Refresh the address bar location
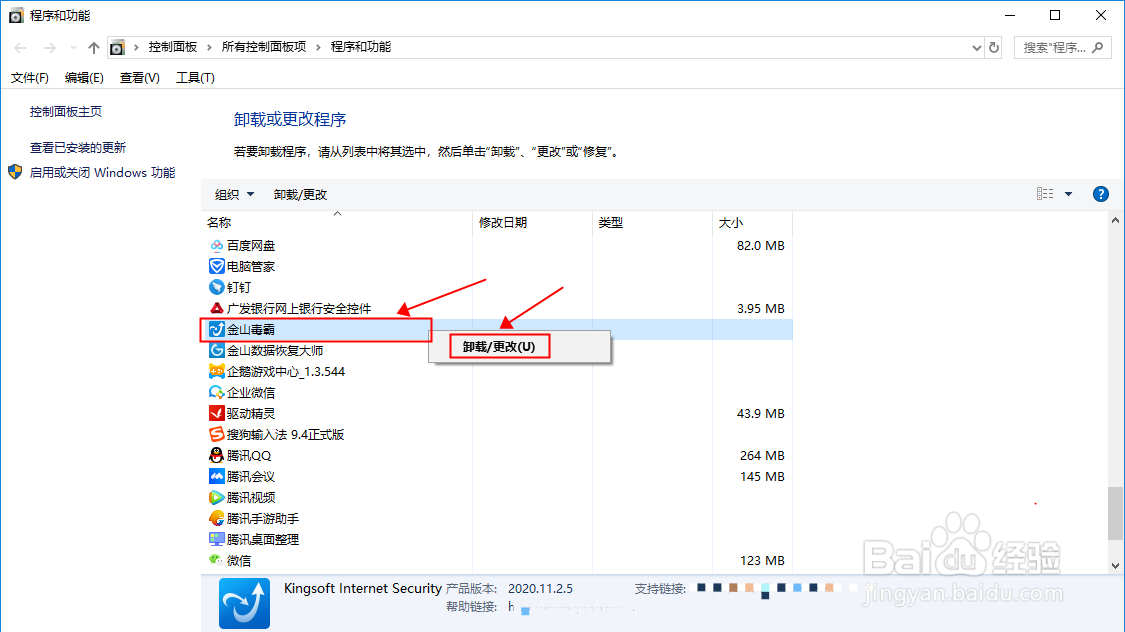The image size is (1125, 632). pos(994,47)
